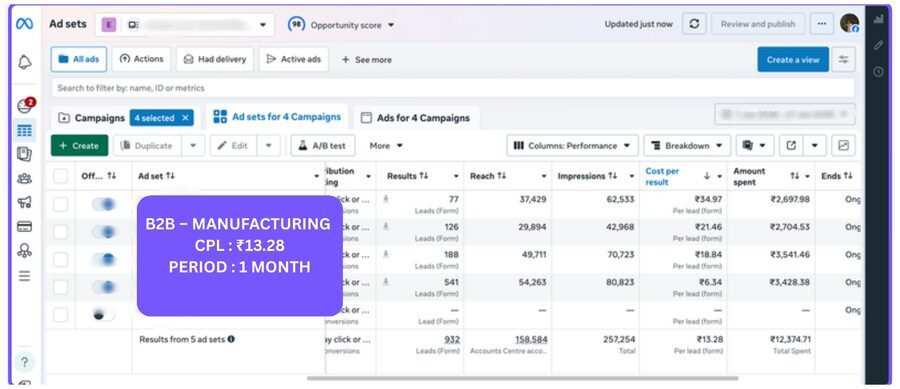900x389 pixels.
Task: Open notifications bell in sidebar
Action: 25,62
